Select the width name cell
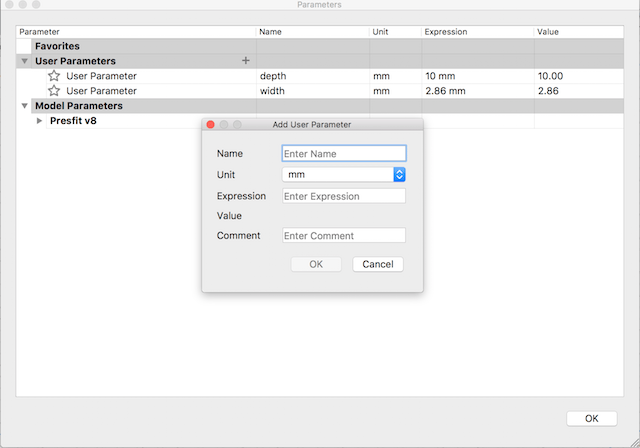The height and width of the screenshot is (448, 640). tap(313, 91)
